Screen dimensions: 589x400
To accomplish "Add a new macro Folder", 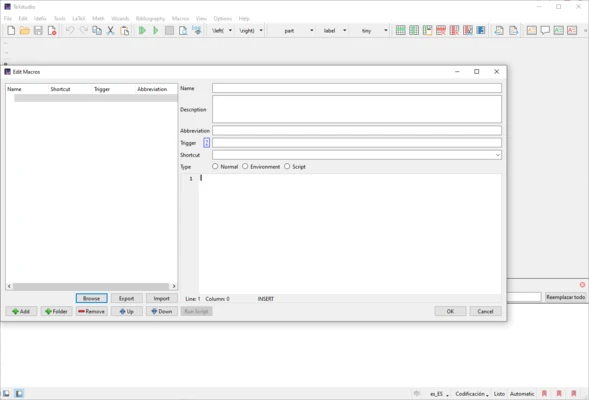I will click(56, 311).
